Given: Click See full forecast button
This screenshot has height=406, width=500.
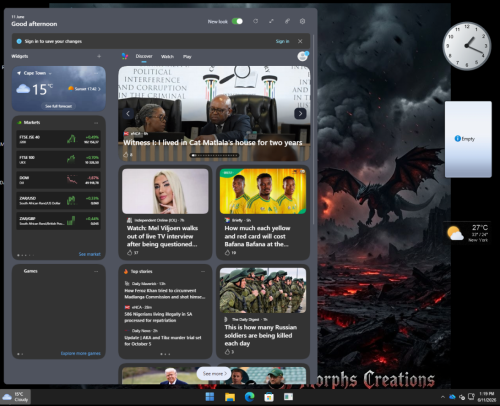Looking at the screenshot, I should point(59,106).
